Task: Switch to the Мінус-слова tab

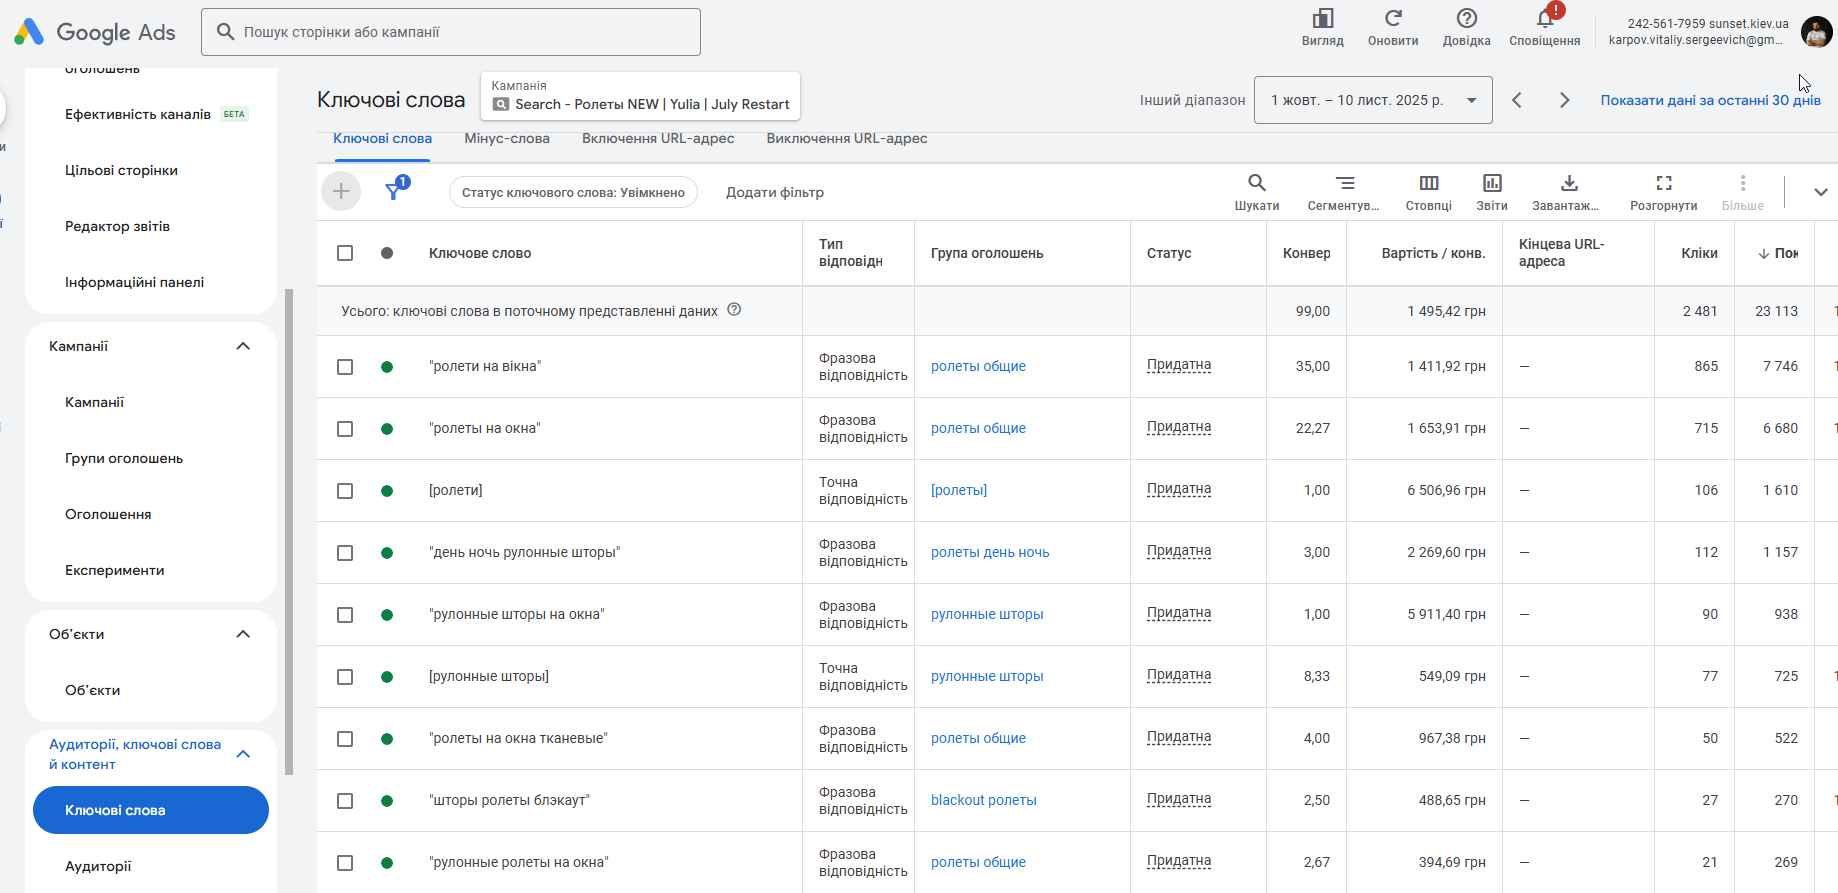Action: (507, 139)
